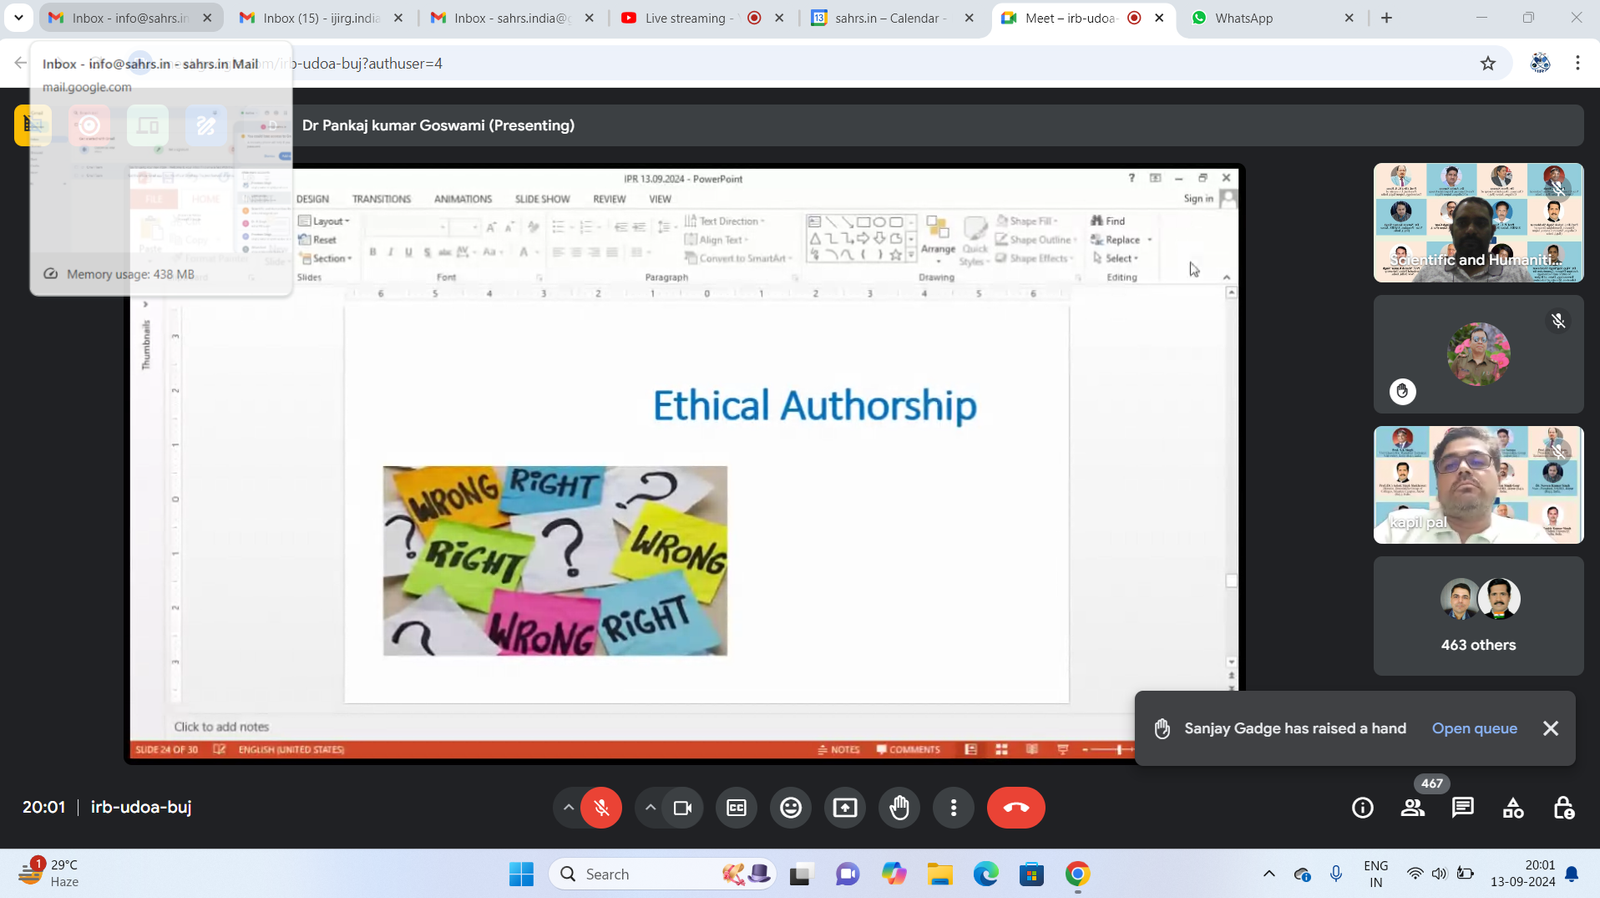The image size is (1600, 898).
Task: Open Meet meeting details info icon
Action: tap(1362, 808)
